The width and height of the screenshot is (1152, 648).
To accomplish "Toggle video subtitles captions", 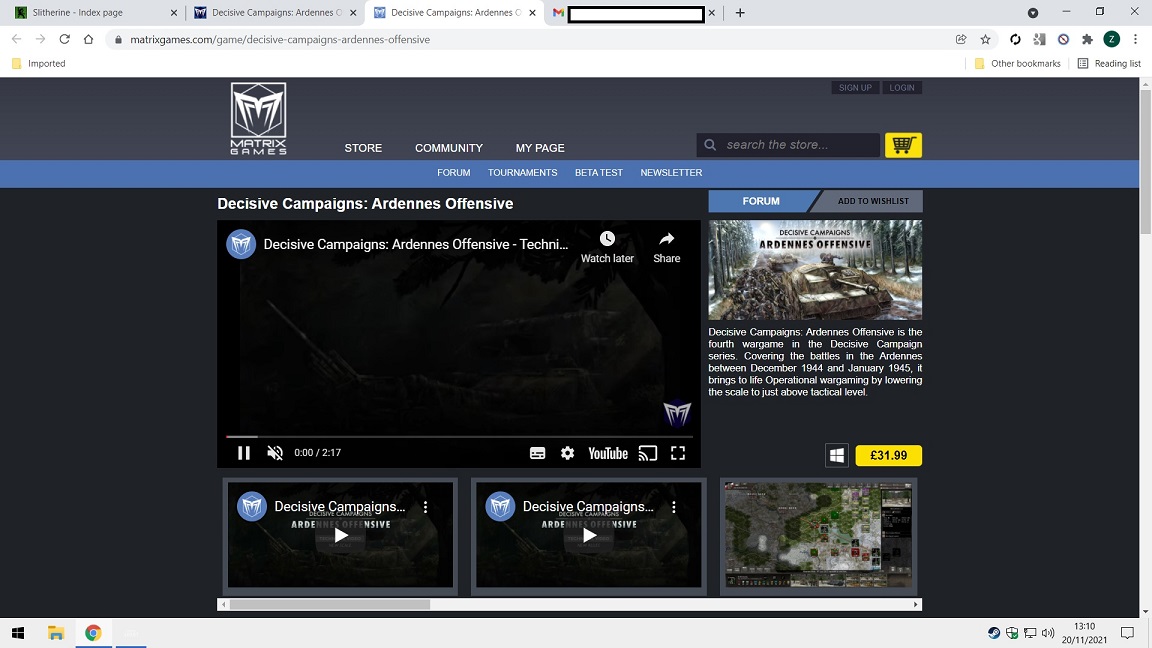I will (537, 453).
